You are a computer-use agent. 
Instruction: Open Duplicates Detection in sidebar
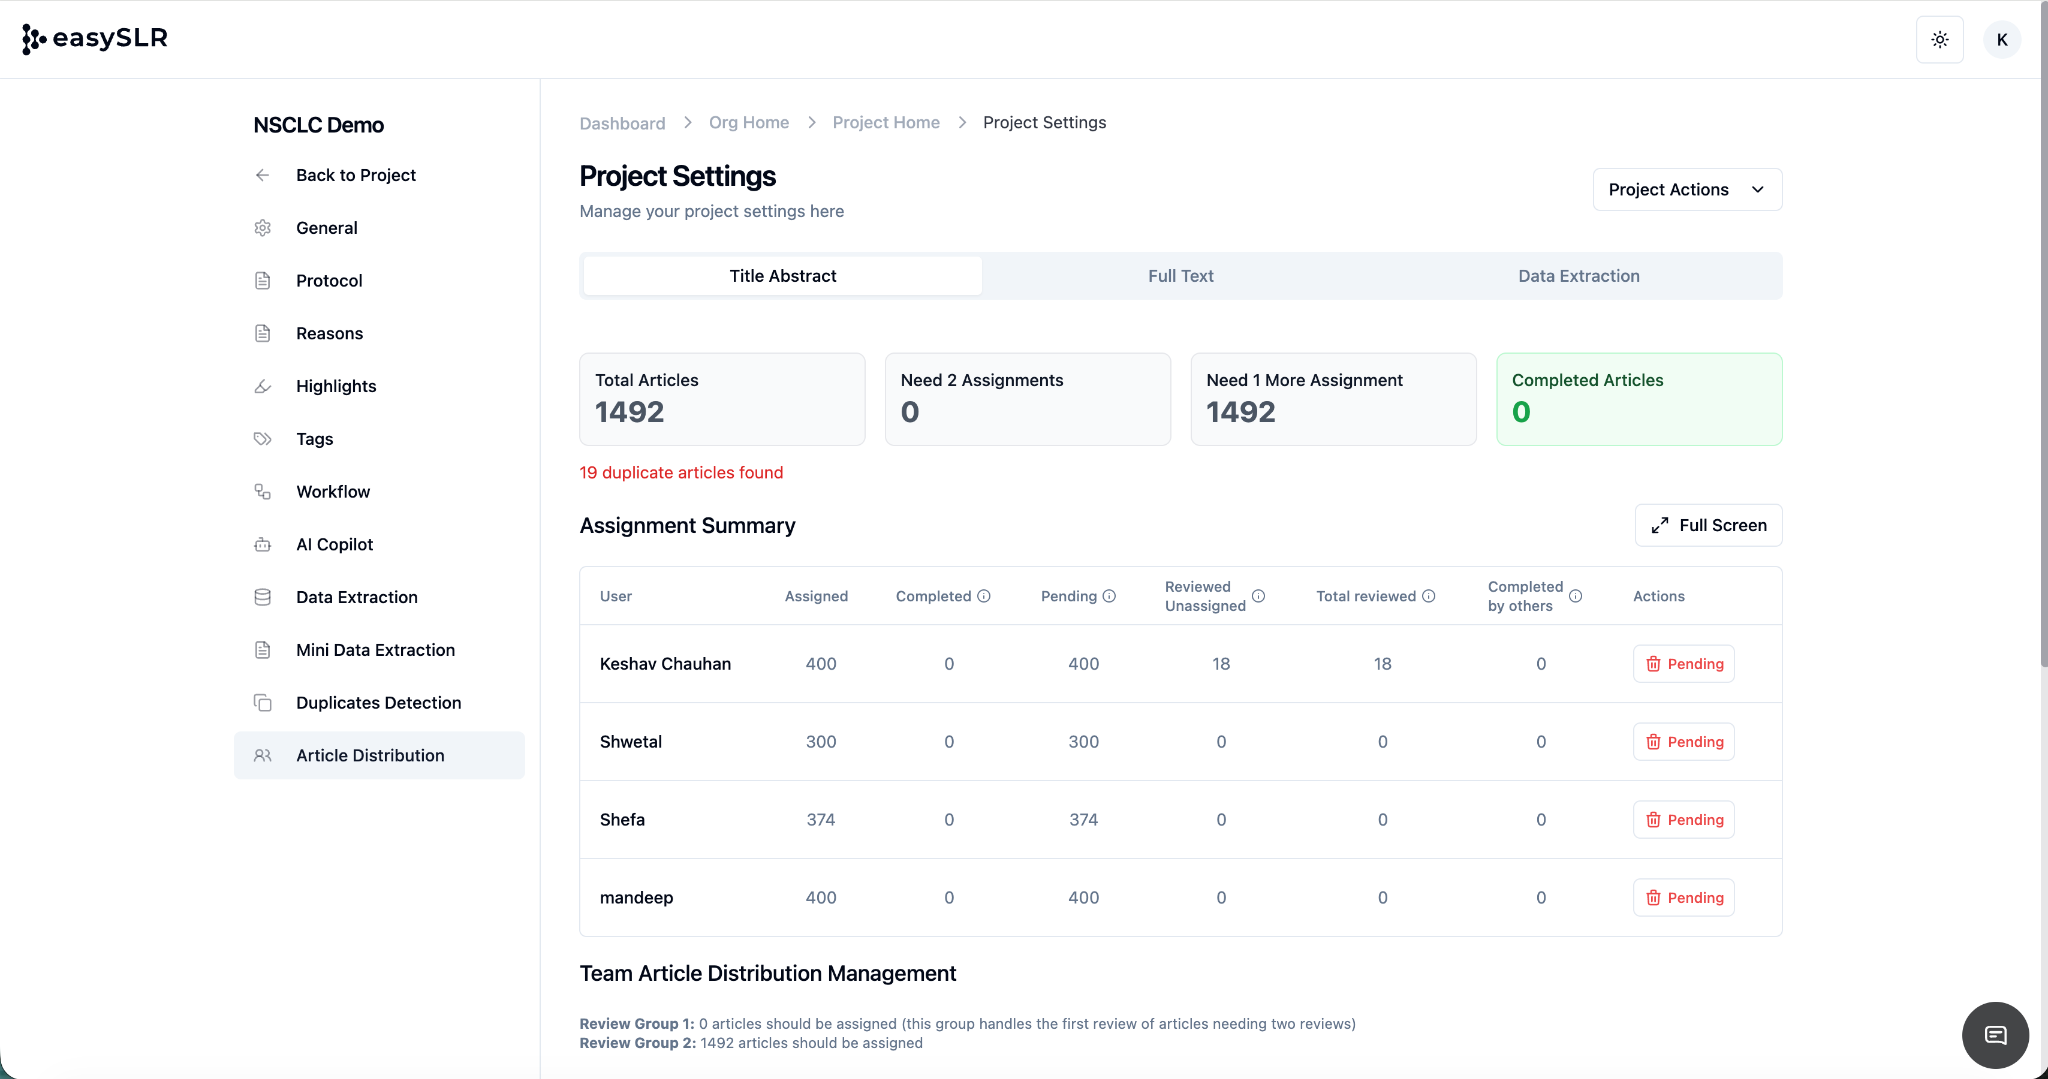[x=378, y=703]
